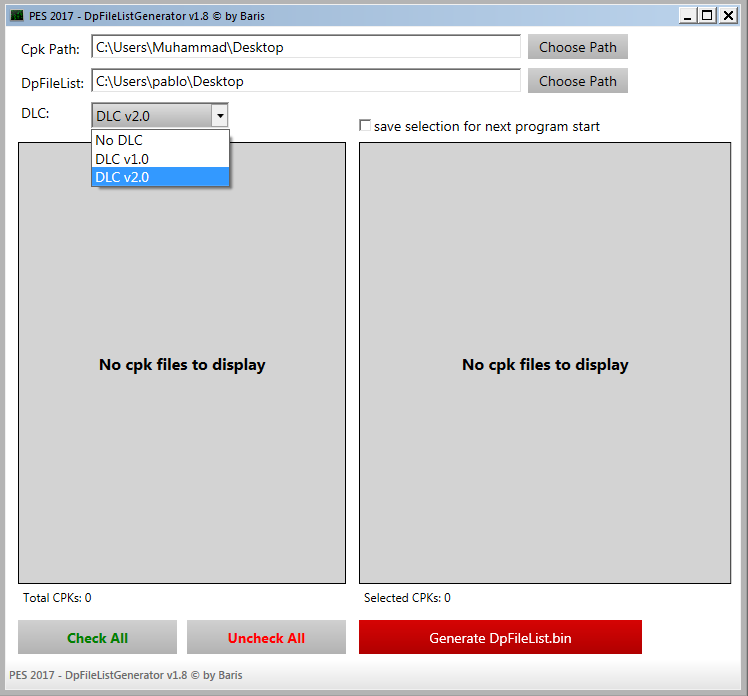Collapse the DLC dropdown using its arrow
Screen dimensions: 748x696
[220, 115]
